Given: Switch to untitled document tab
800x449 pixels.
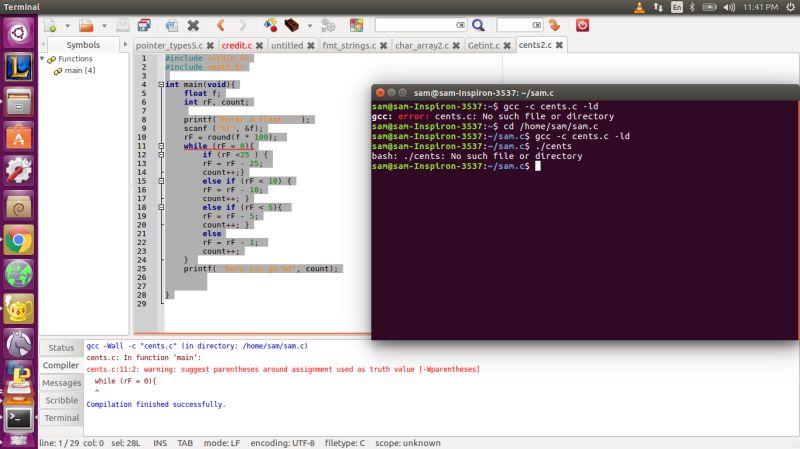Looking at the screenshot, I should point(287,45).
